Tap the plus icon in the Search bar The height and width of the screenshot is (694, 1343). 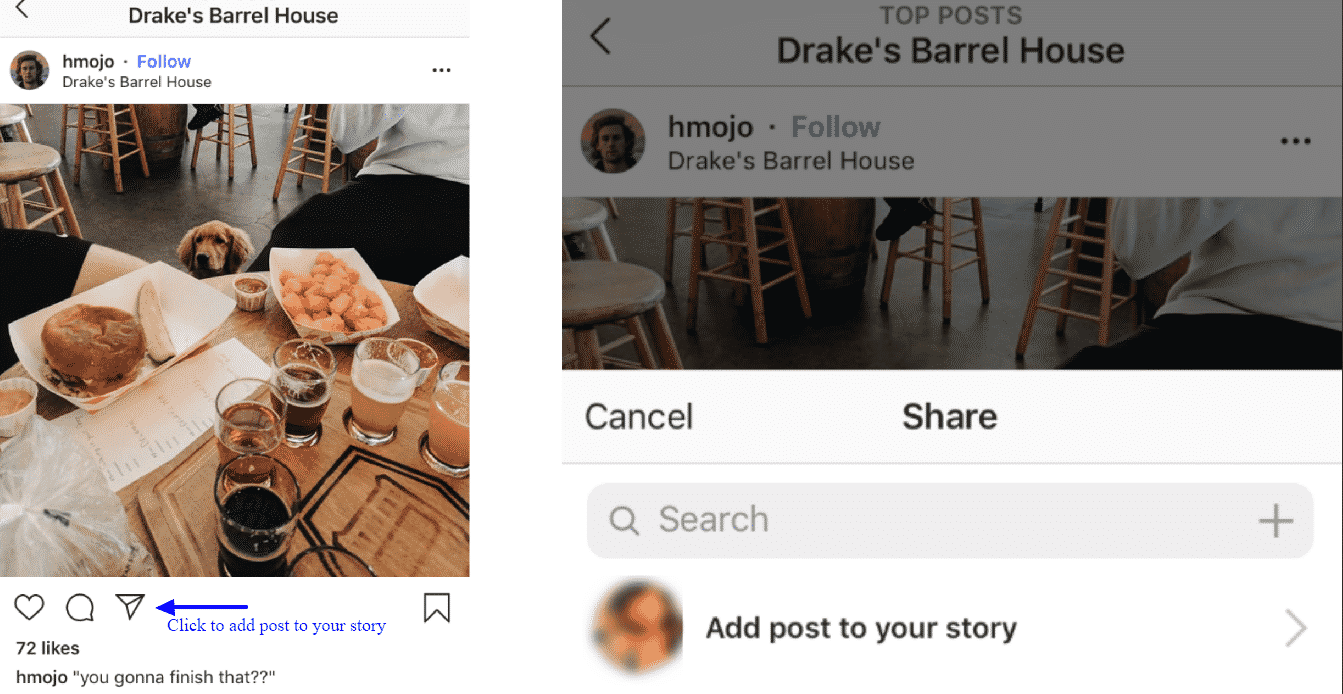pyautogui.click(x=1275, y=521)
